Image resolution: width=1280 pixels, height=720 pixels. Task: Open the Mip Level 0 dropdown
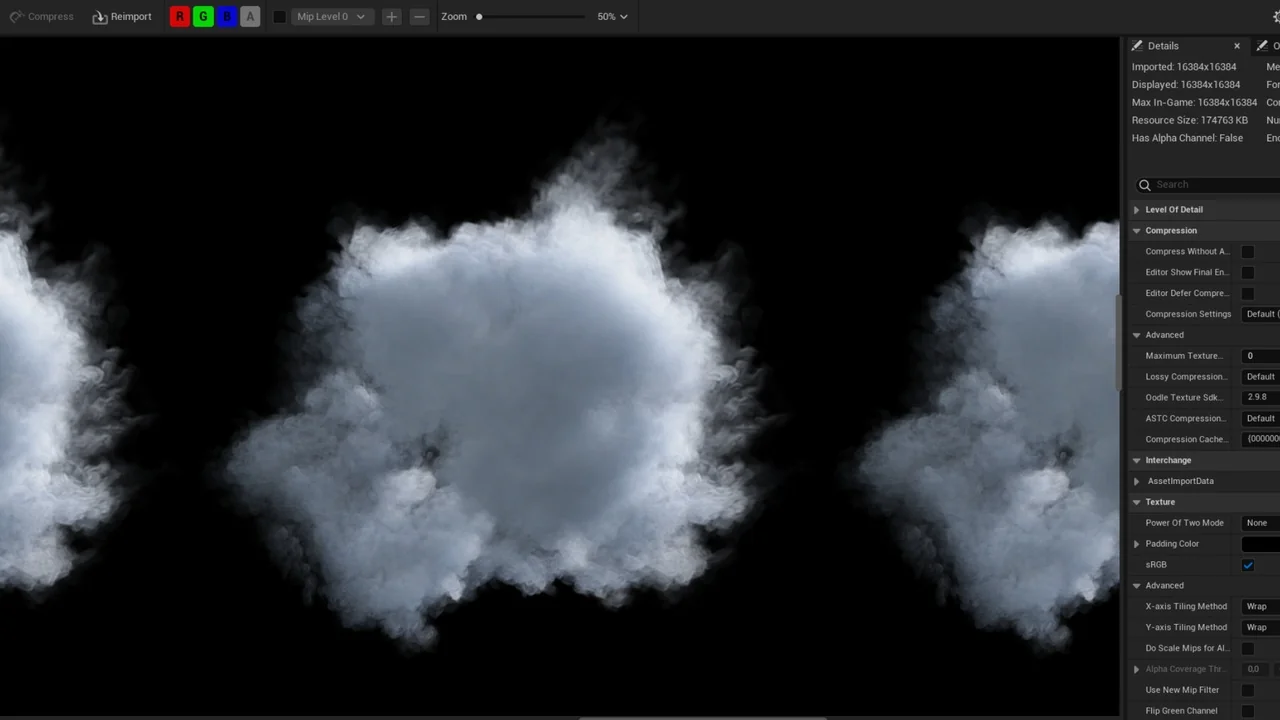(332, 17)
